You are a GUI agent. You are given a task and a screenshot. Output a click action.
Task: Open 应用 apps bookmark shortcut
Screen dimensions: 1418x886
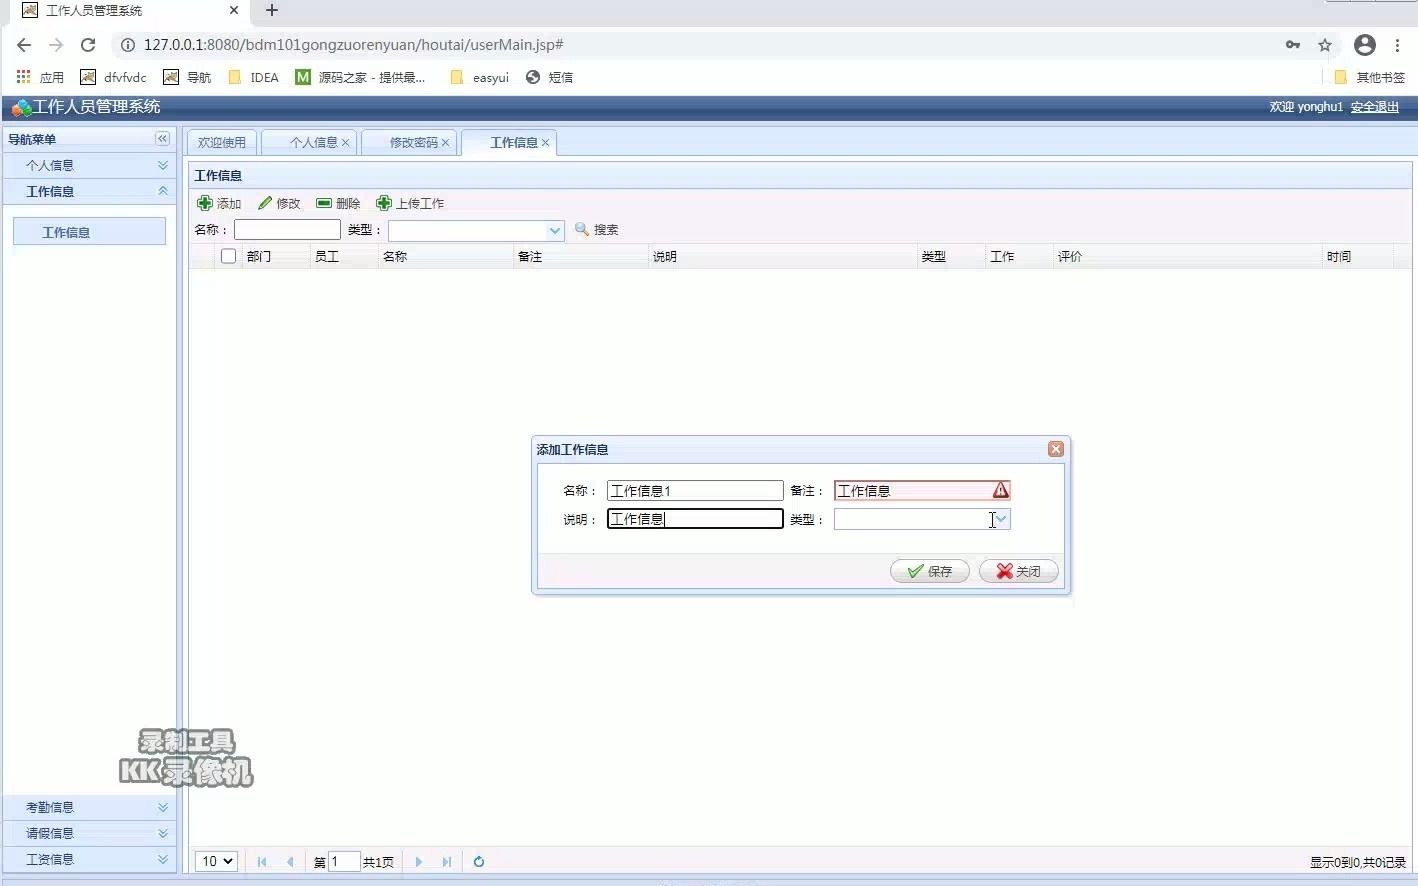[40, 77]
